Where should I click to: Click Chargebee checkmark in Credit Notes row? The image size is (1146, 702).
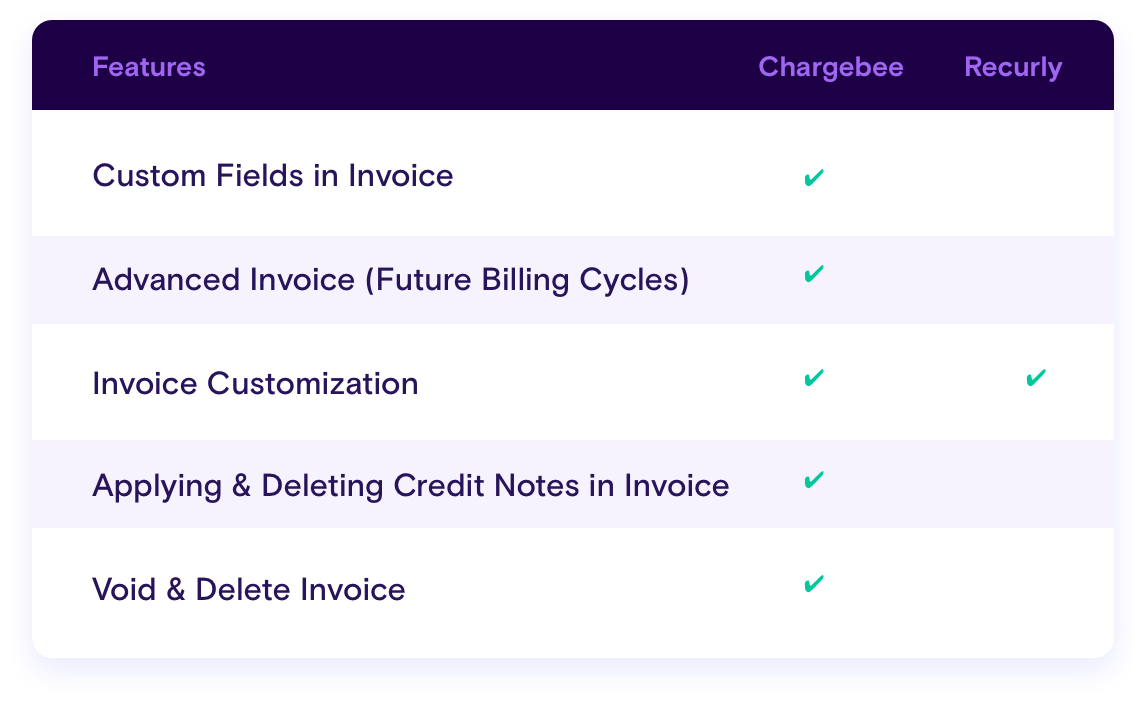coord(814,481)
